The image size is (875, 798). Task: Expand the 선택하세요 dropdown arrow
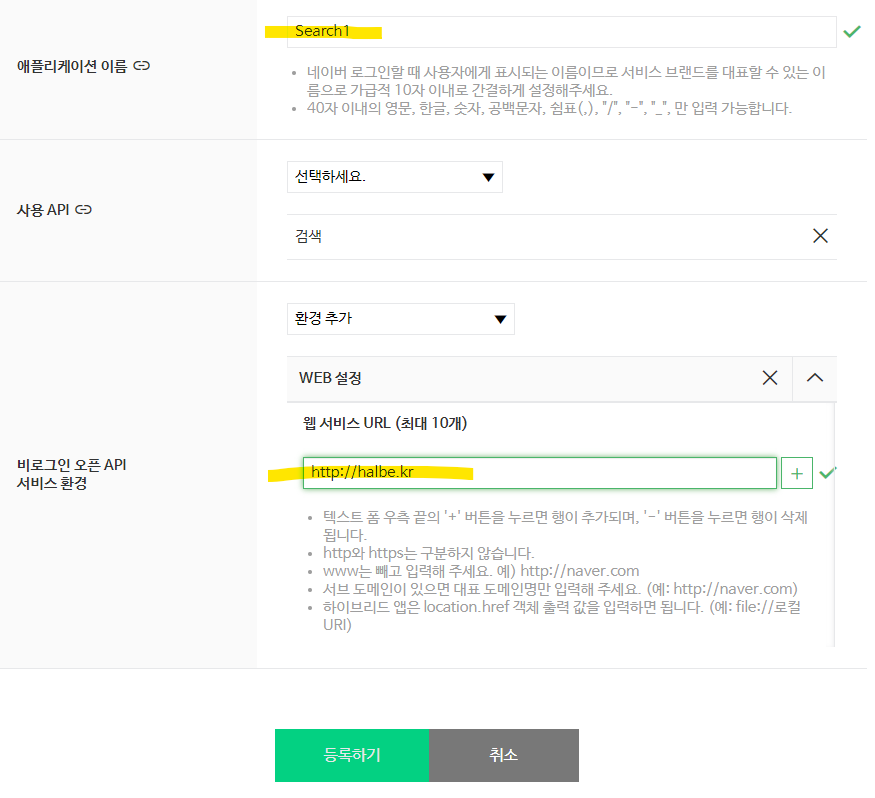coord(489,176)
